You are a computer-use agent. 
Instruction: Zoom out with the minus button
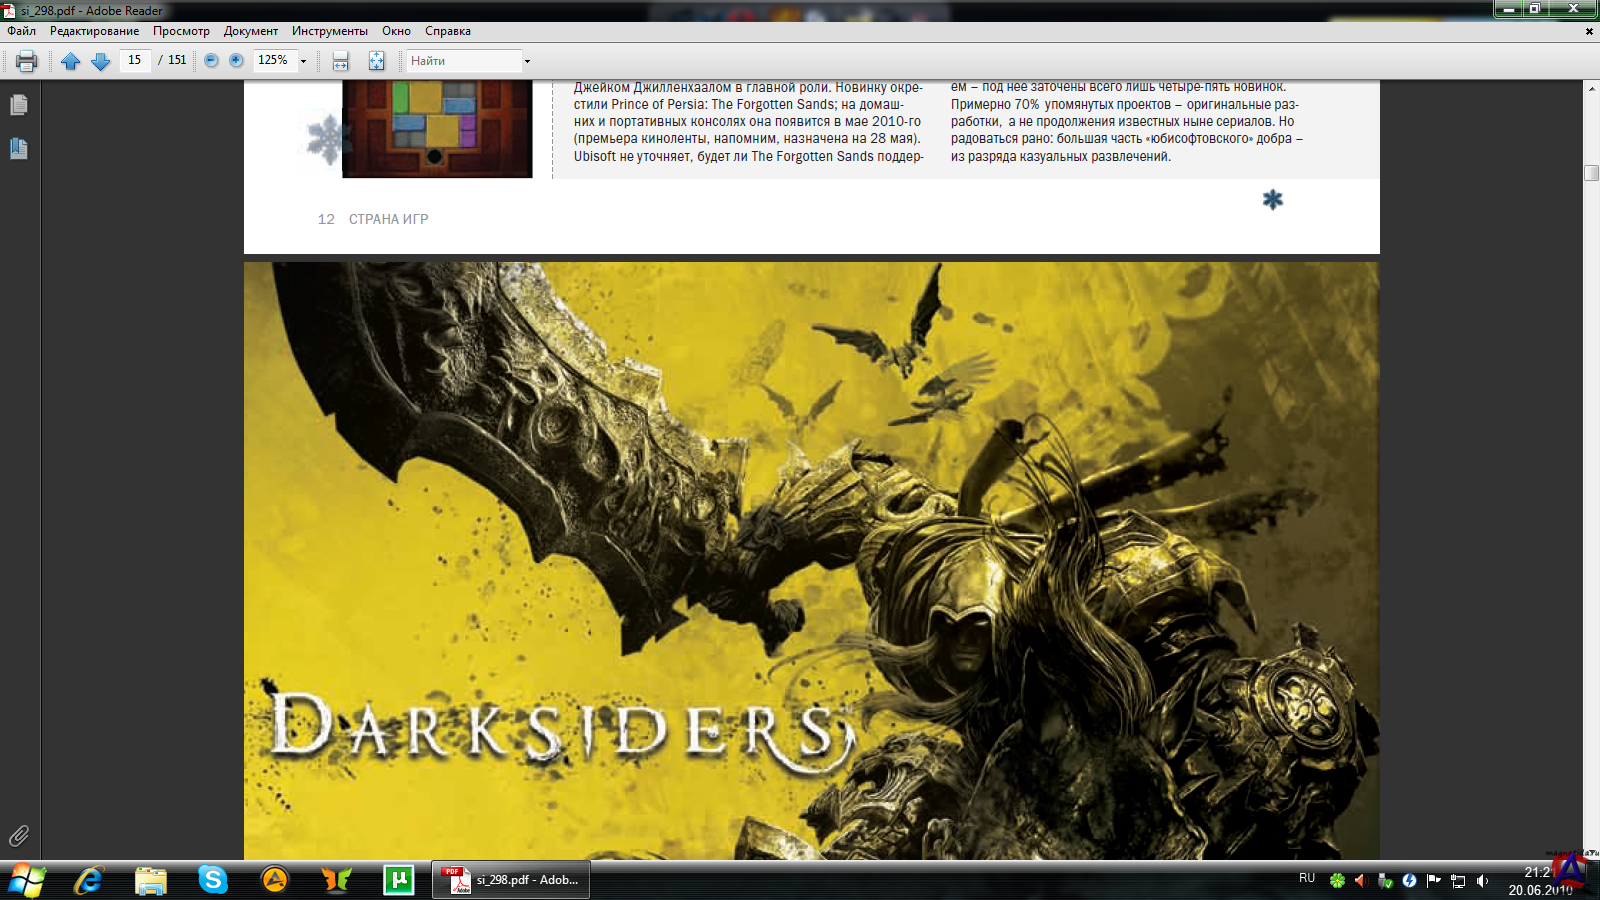[211, 60]
